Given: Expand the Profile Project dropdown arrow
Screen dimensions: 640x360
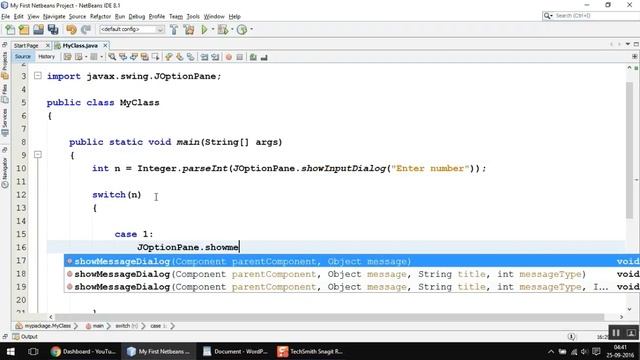Looking at the screenshot, I should pyautogui.click(x=251, y=29).
